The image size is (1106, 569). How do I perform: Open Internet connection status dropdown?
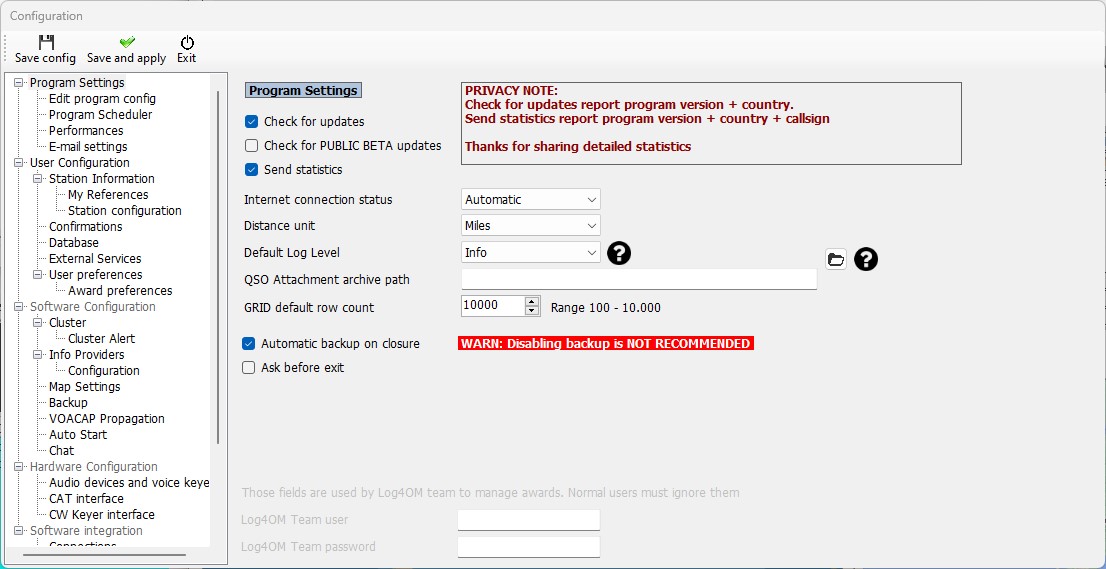click(x=530, y=200)
